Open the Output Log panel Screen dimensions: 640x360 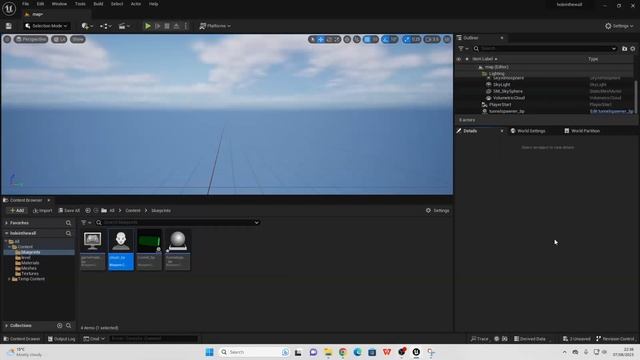(x=62, y=339)
